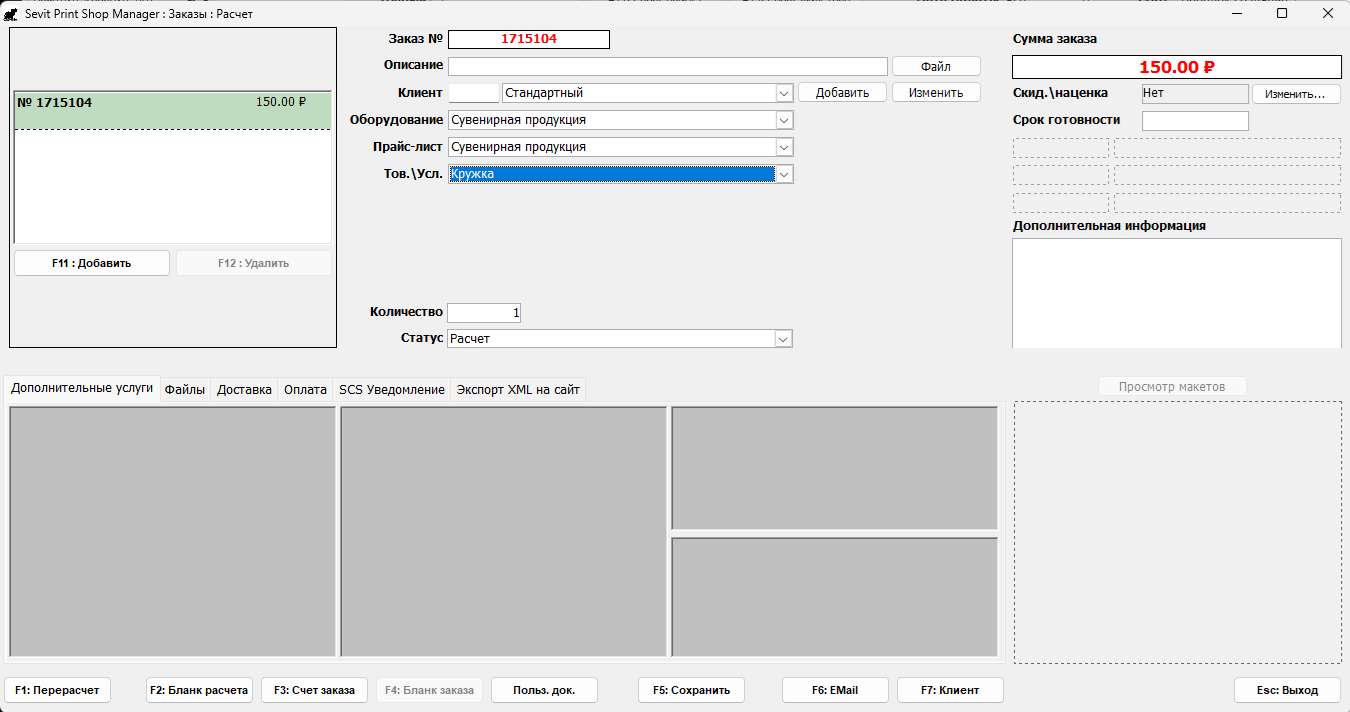The image size is (1350, 712).
Task: Click the F3: Счет заказа button
Action: [314, 690]
